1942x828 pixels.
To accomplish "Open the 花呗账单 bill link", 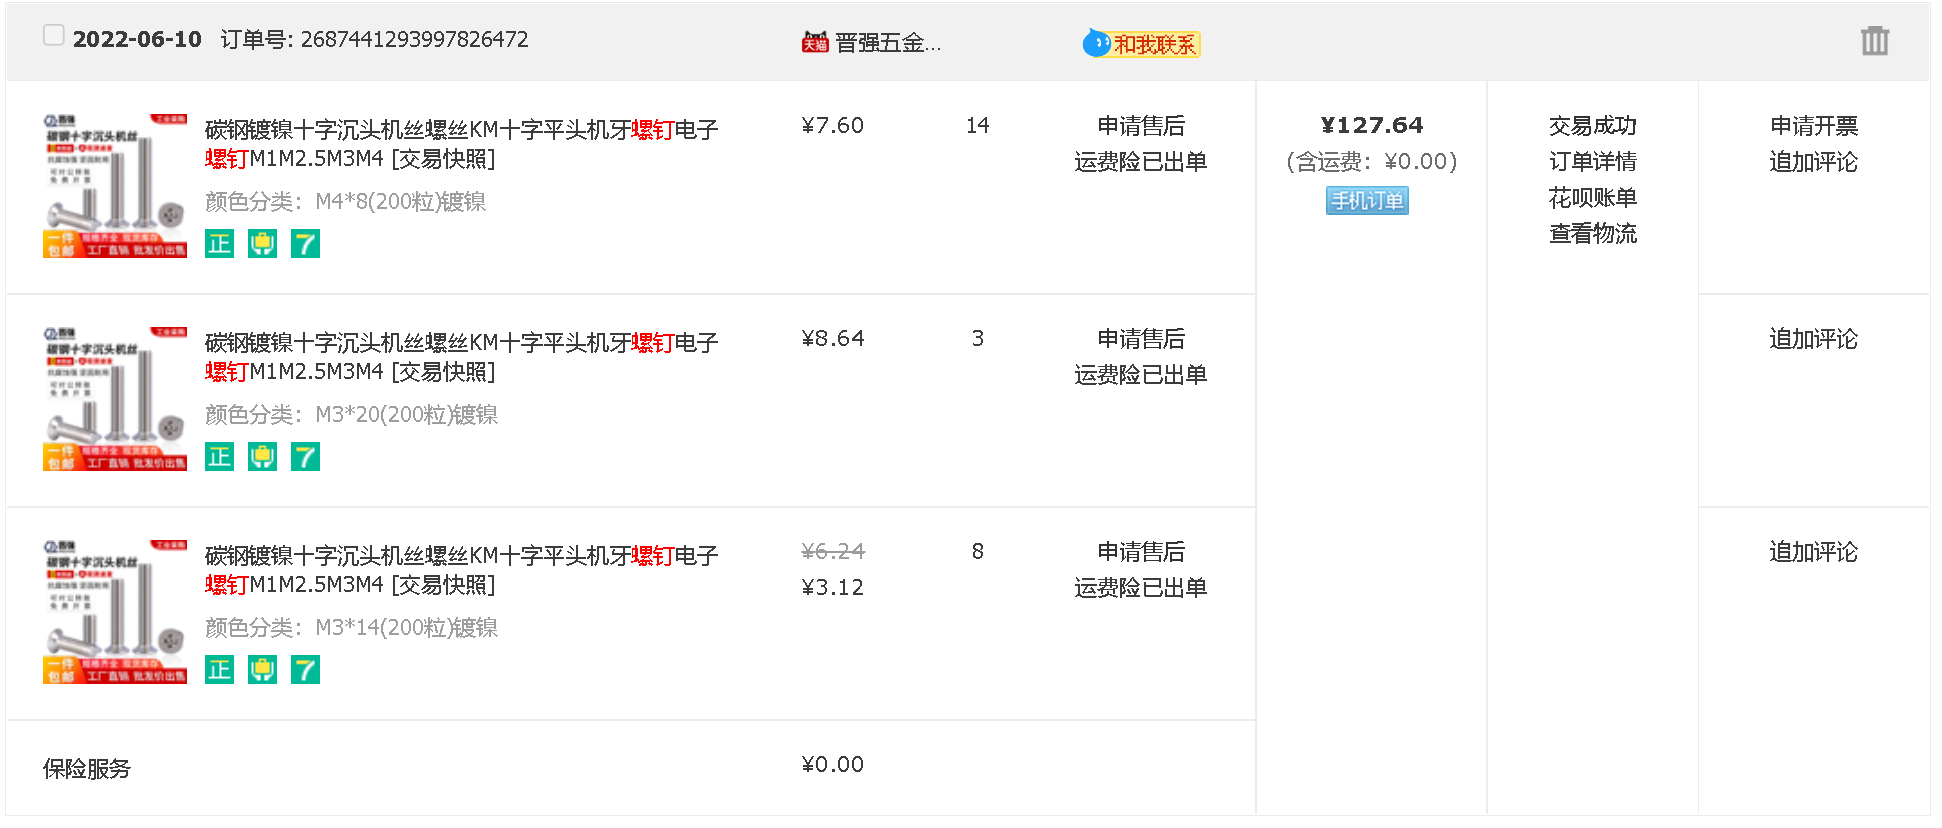I will tap(1592, 198).
